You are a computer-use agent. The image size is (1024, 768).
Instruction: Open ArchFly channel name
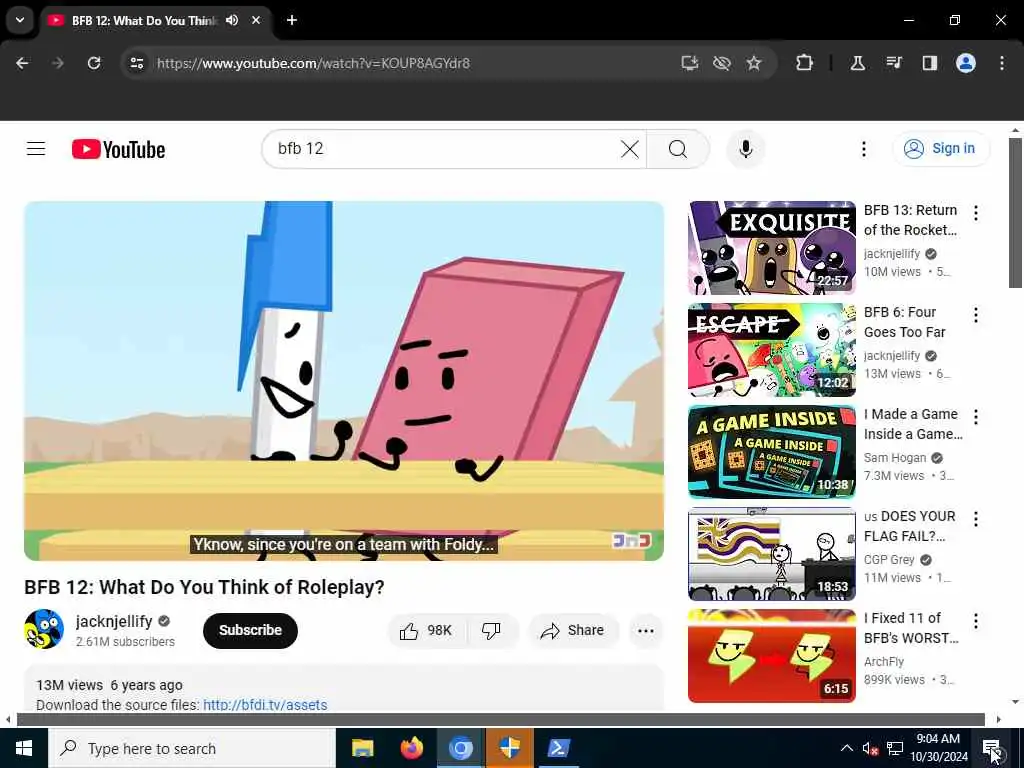point(884,662)
